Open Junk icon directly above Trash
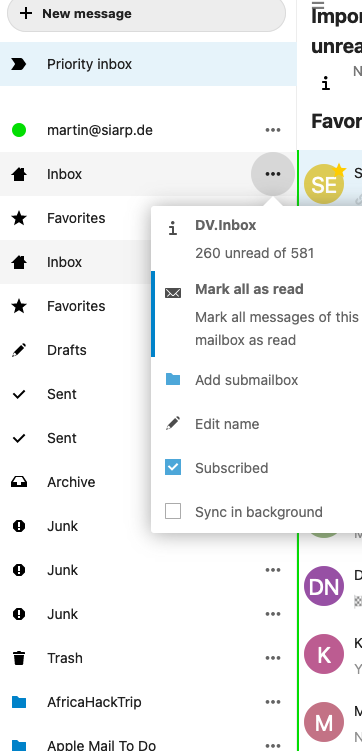Image resolution: width=362 pixels, height=751 pixels. pos(19,614)
